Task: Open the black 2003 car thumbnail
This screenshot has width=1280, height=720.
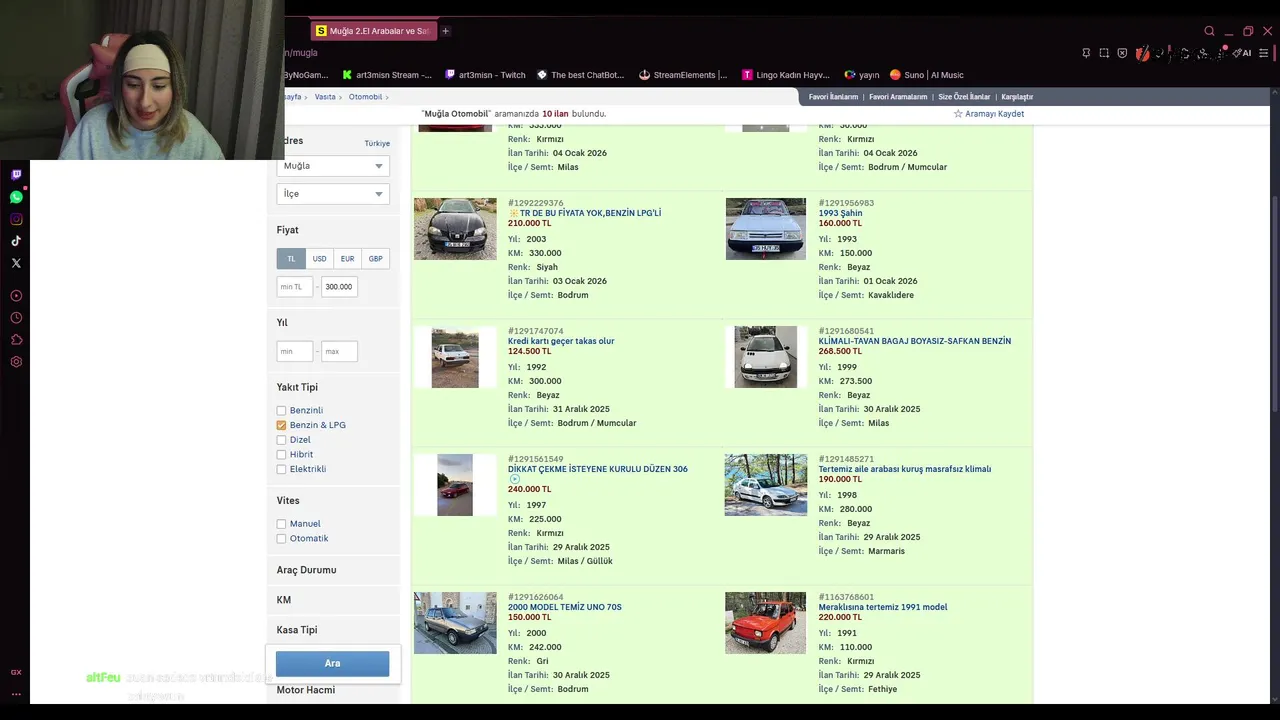Action: click(455, 229)
